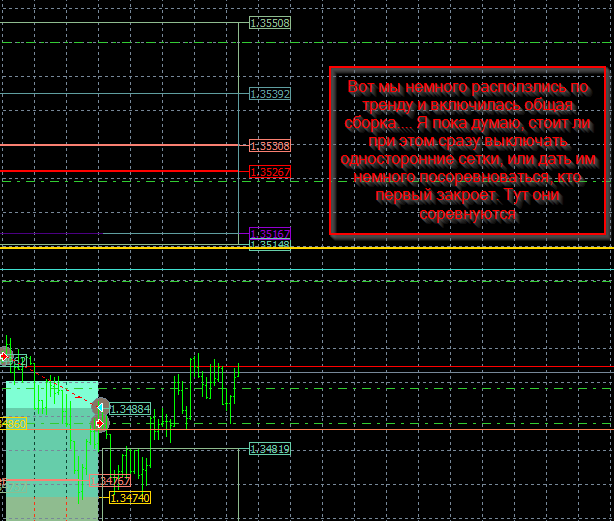Image resolution: width=614 pixels, height=521 pixels.
Task: Select the thick yellow horizontal line
Action: pos(307,248)
